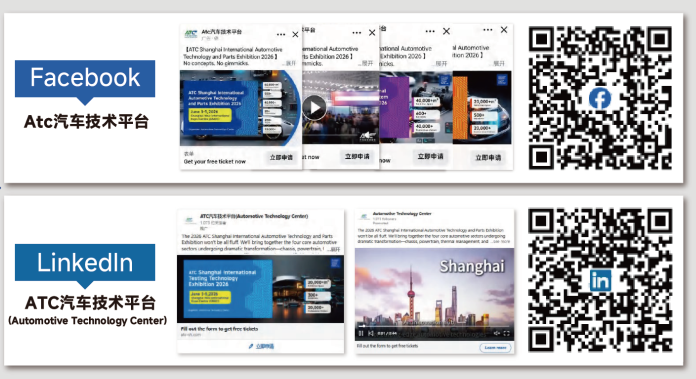Skip forward in the Shanghai video
This screenshot has width=696, height=379.
point(371,333)
